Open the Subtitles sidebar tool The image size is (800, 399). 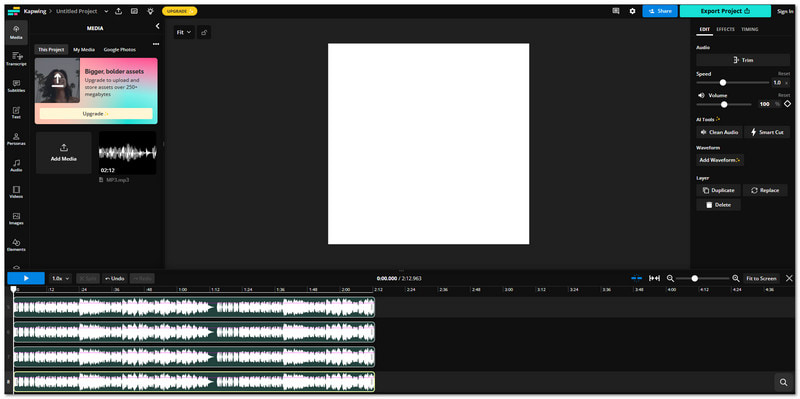coord(16,86)
